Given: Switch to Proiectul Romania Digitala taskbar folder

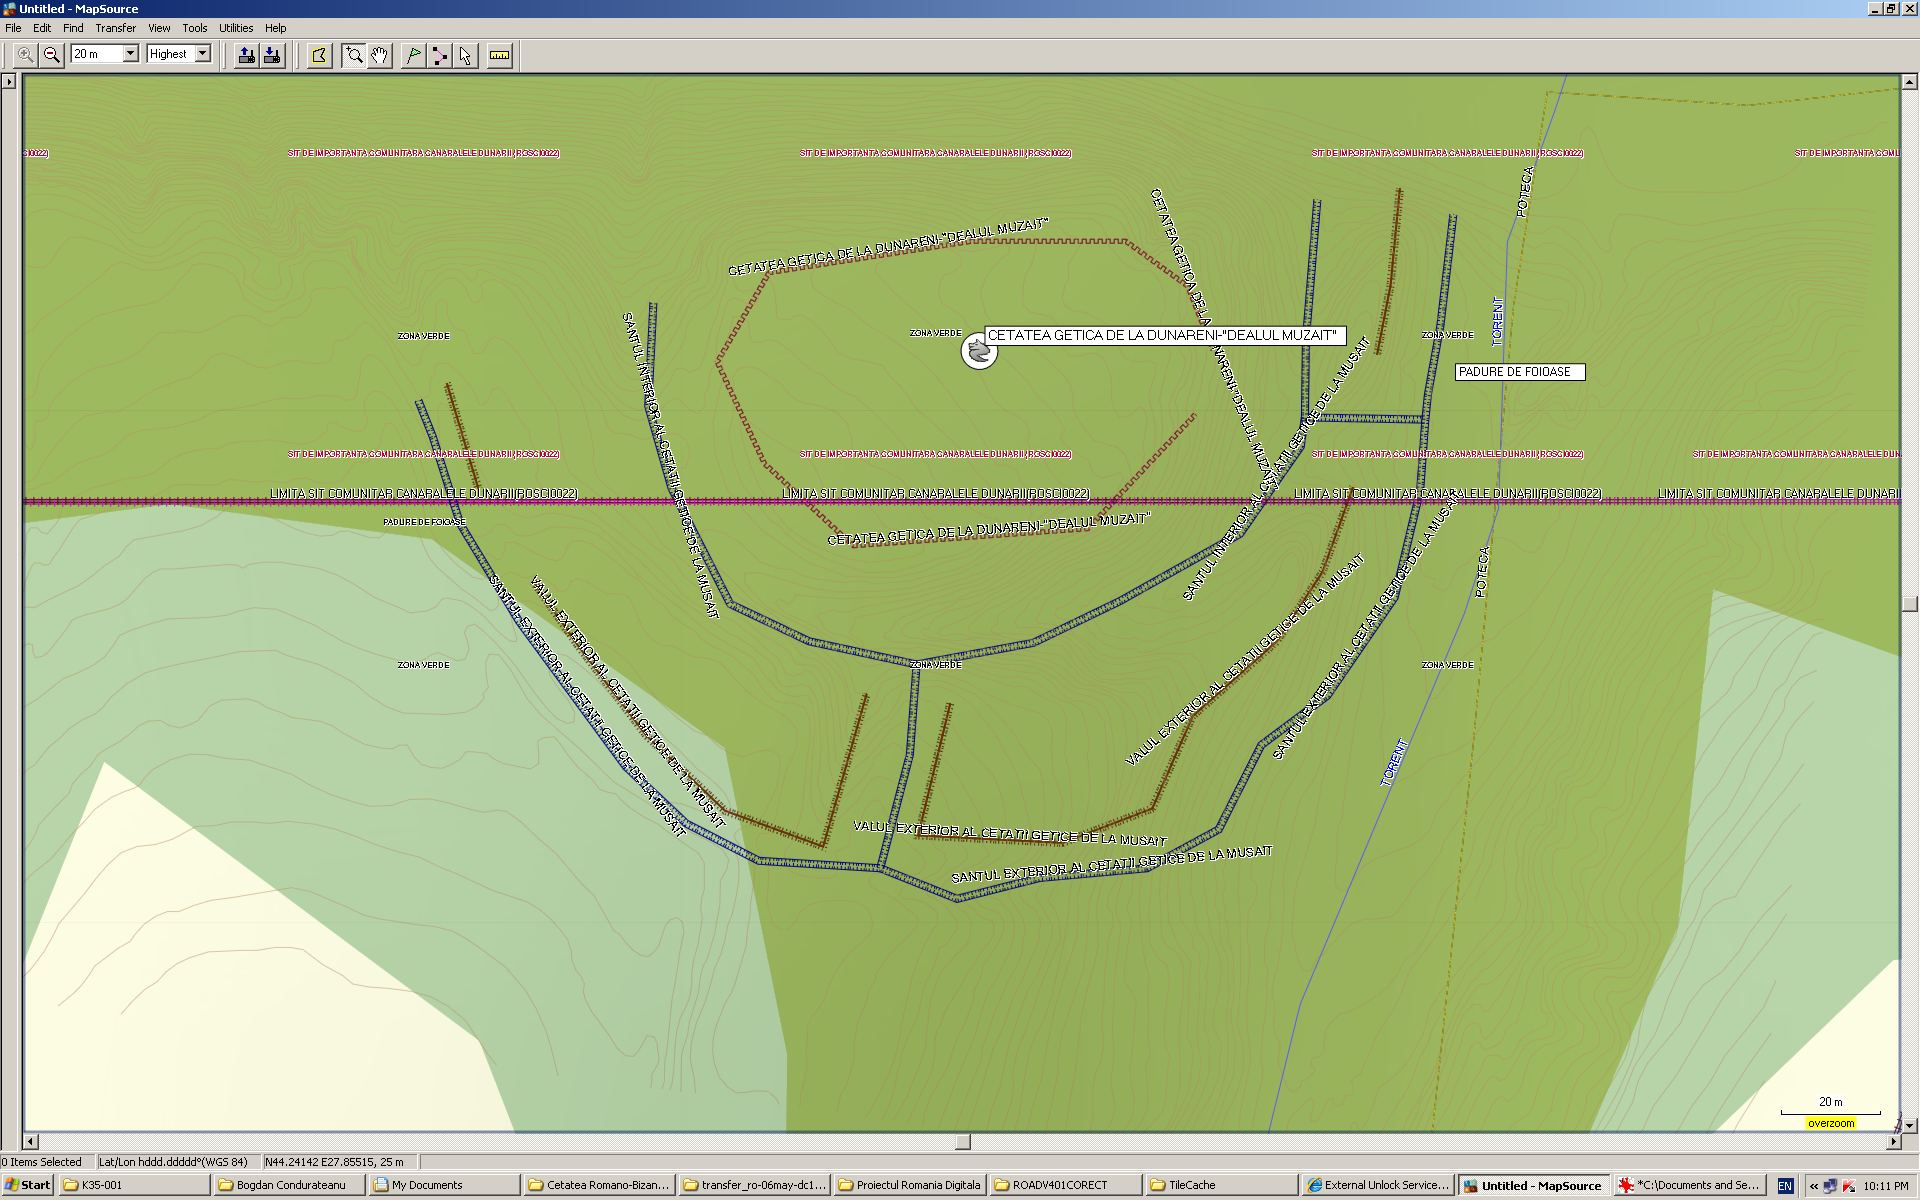Looking at the screenshot, I should click(x=909, y=1185).
